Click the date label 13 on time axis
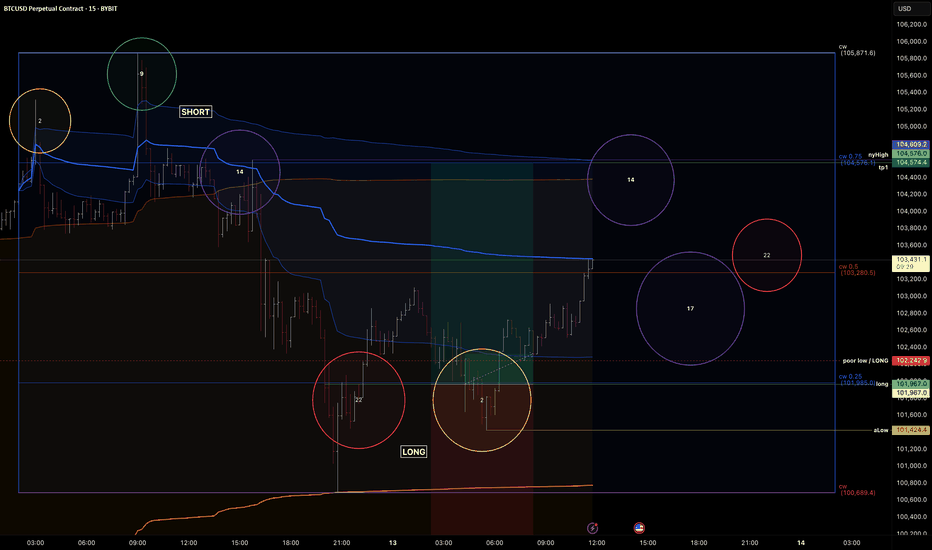 [x=393, y=542]
